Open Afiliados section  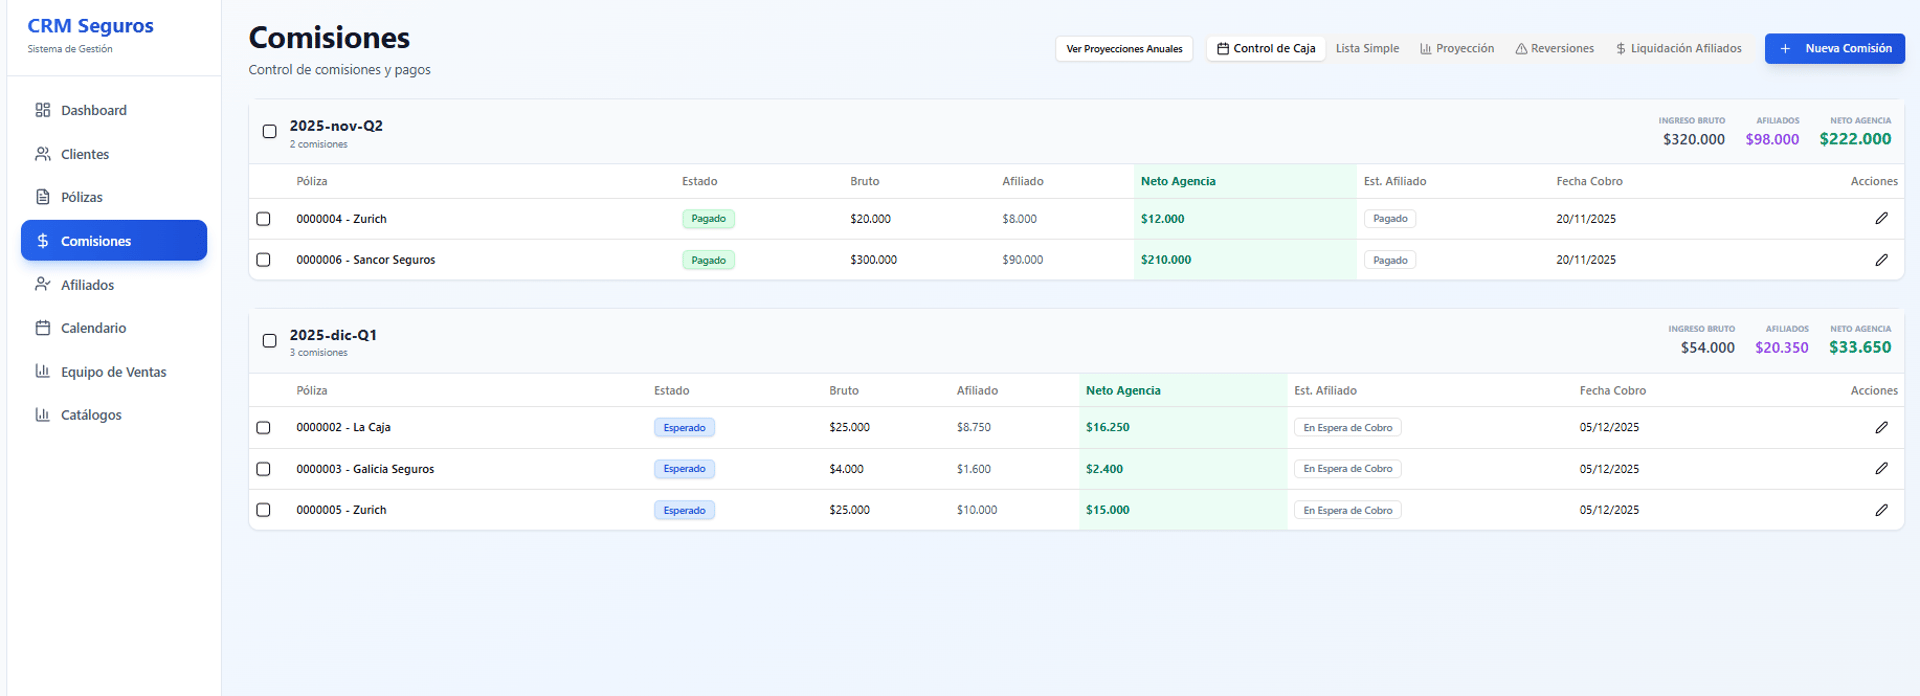114,284
